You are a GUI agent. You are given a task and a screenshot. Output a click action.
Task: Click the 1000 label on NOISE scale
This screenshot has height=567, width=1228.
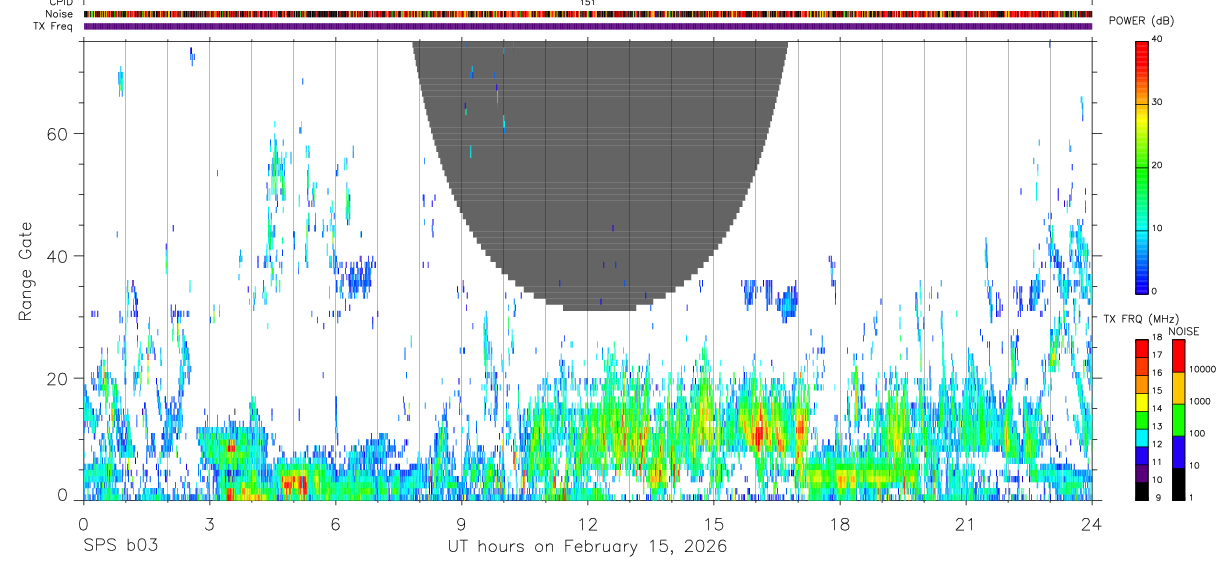click(1200, 401)
